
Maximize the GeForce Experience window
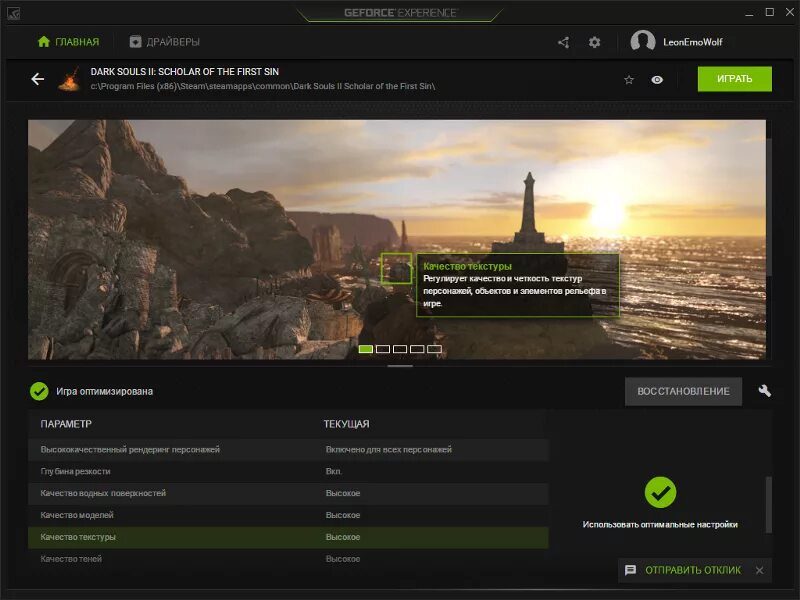point(769,12)
